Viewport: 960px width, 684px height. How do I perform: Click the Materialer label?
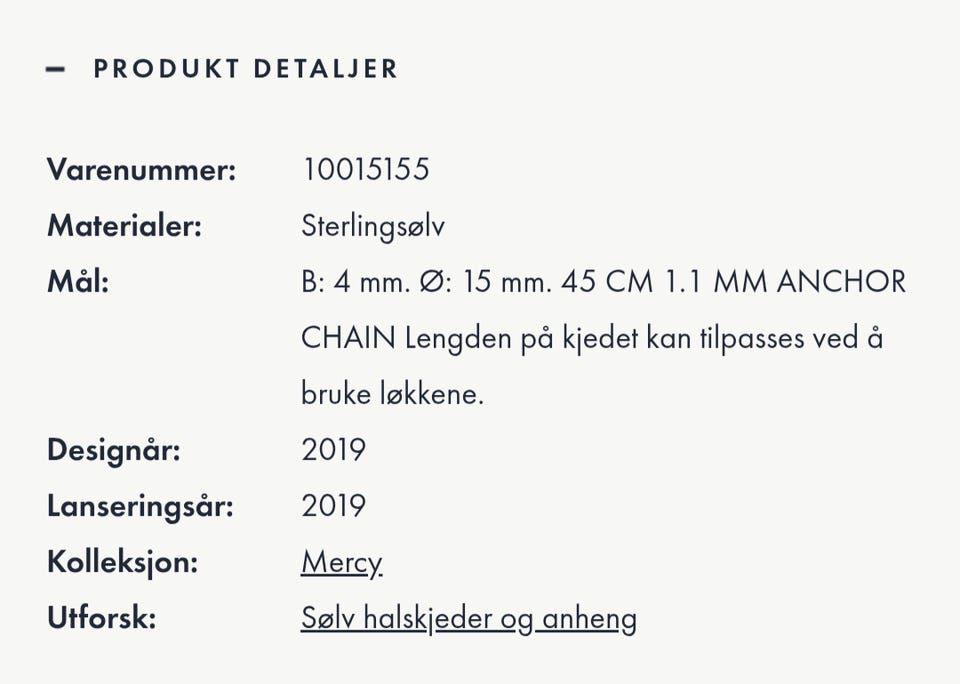coord(124,225)
